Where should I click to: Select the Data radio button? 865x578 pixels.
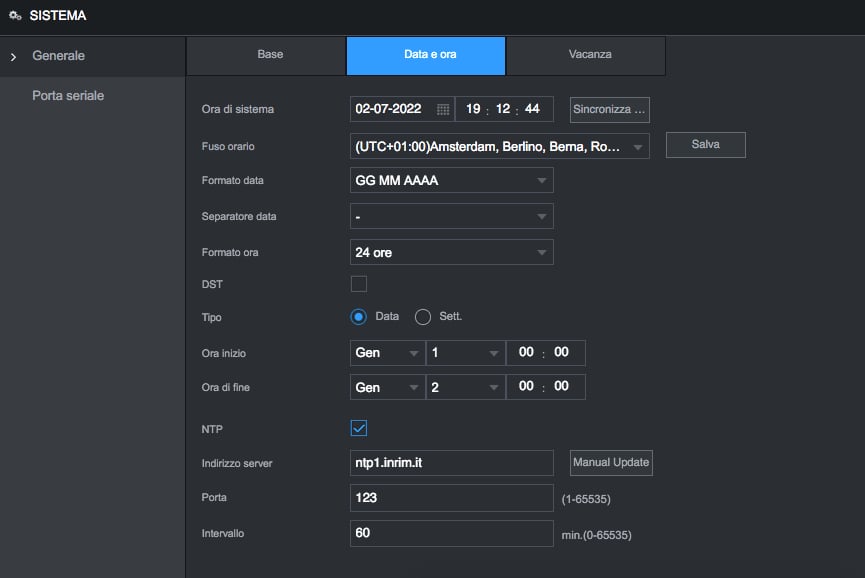point(359,317)
